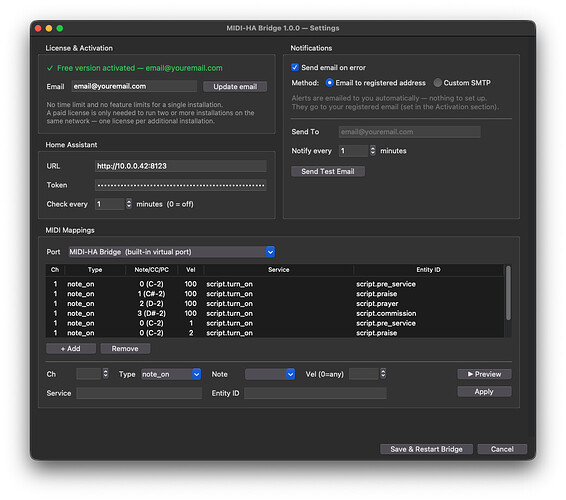This screenshot has width=566, height=500.
Task: Select Email to registered address radio
Action: pyautogui.click(x=329, y=83)
